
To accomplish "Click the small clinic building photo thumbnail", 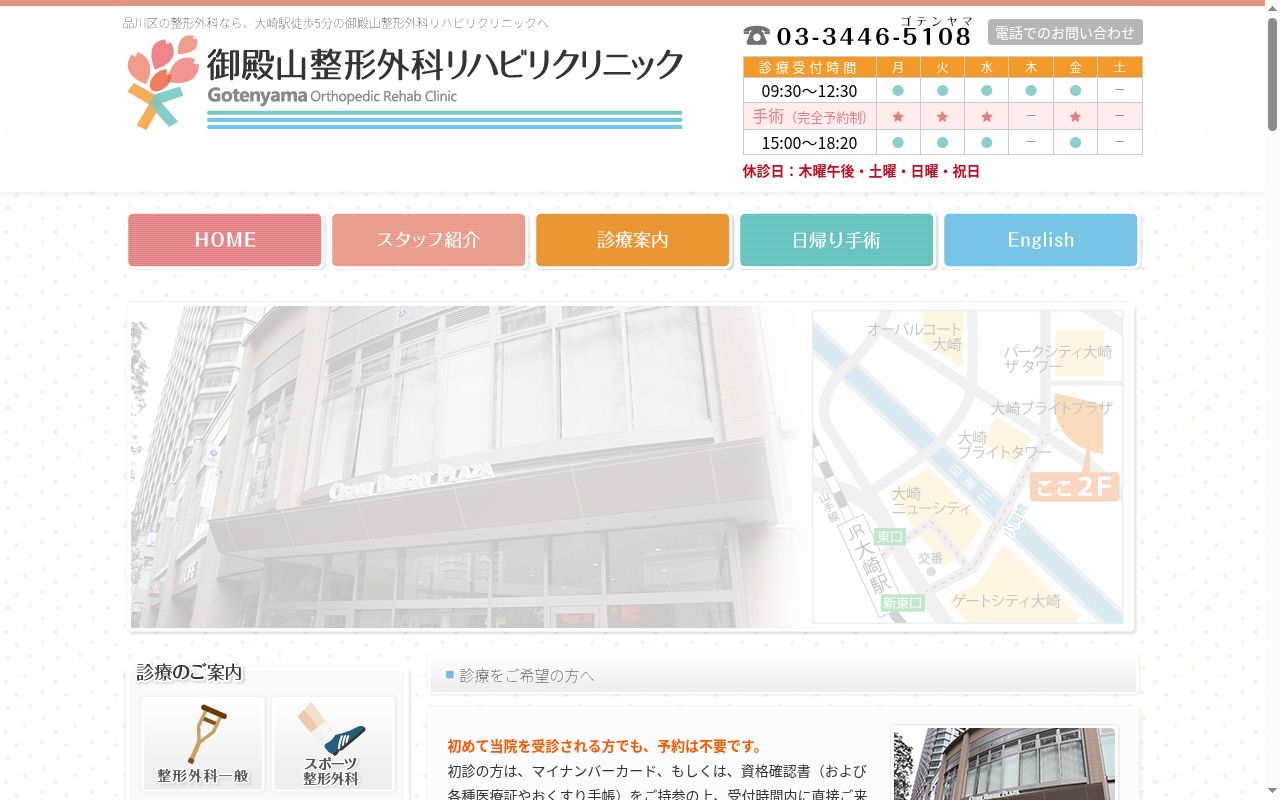I will point(1004,764).
